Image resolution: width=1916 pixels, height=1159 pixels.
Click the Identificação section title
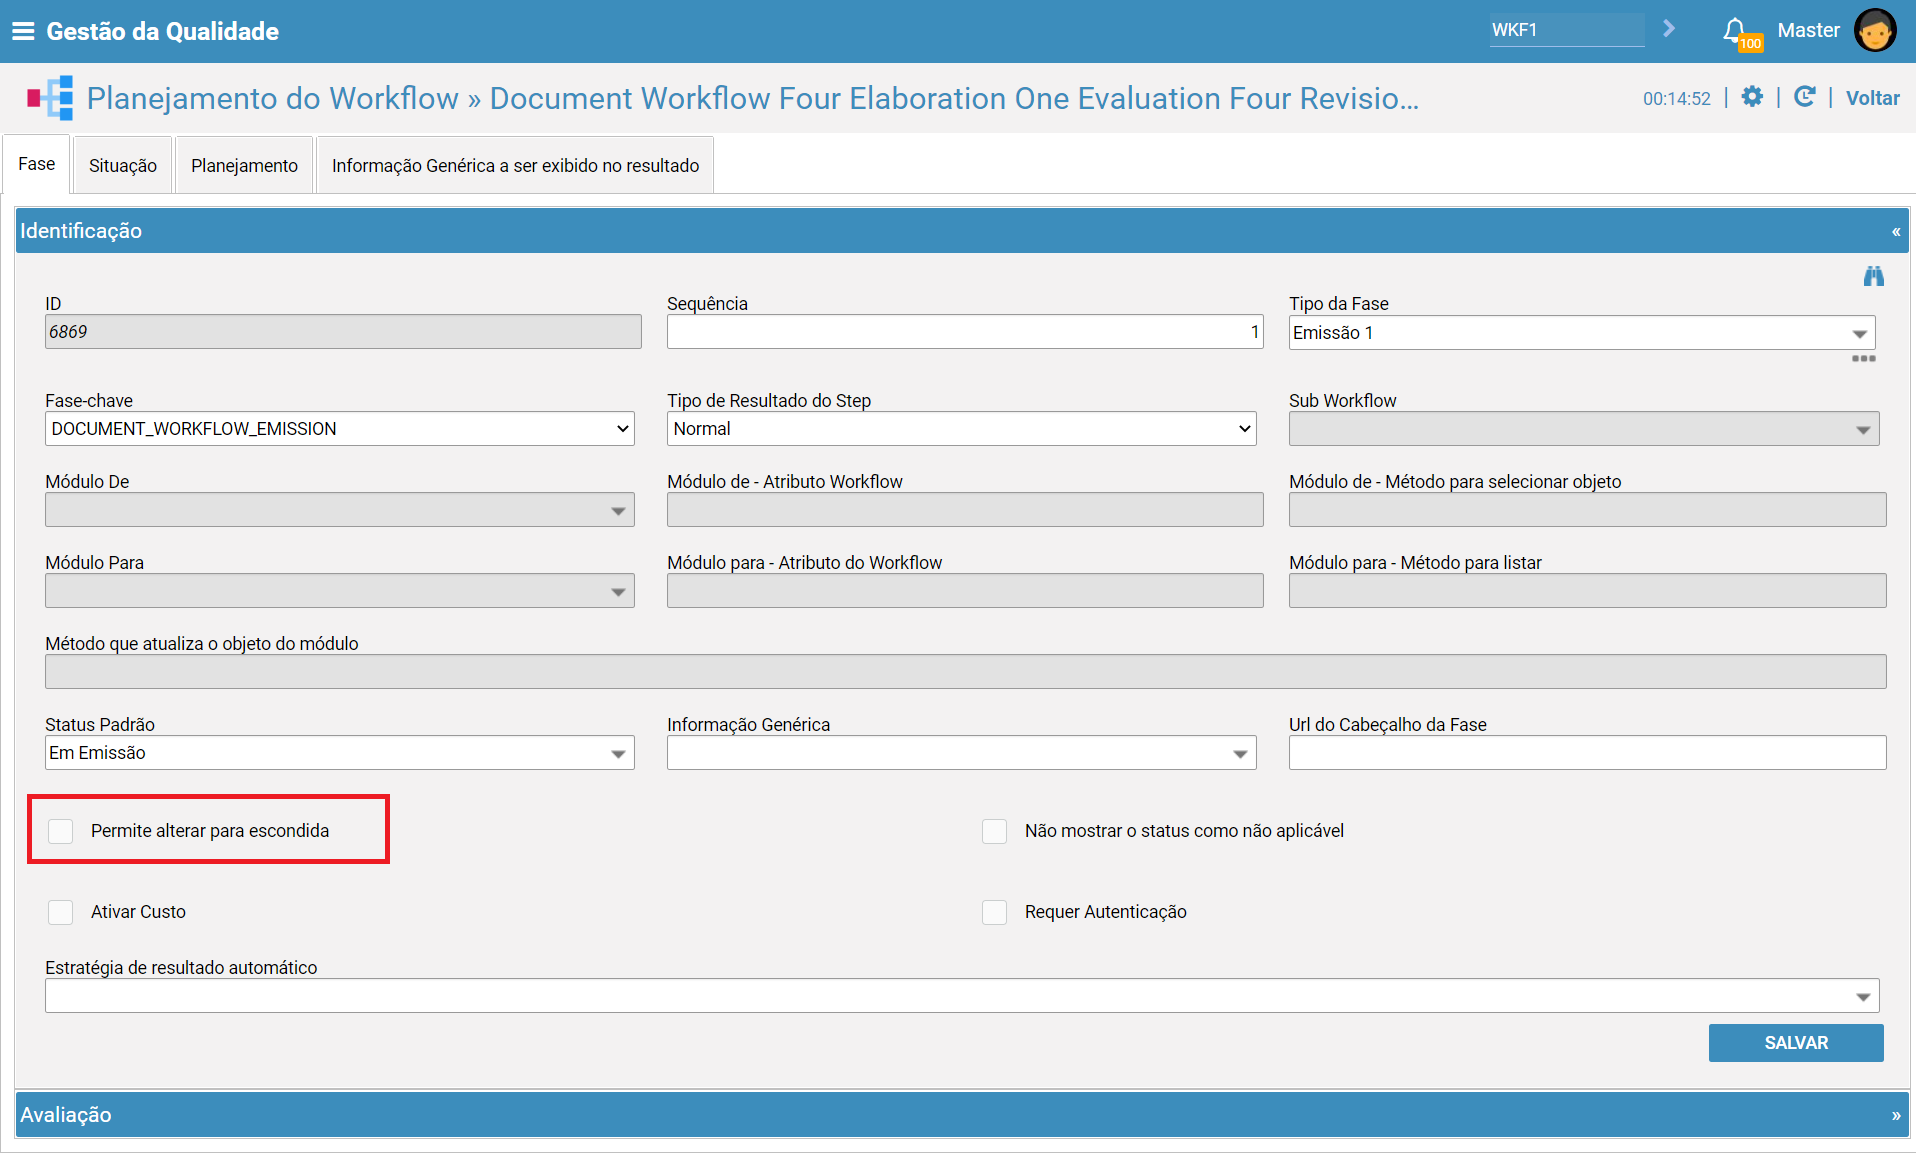81,231
